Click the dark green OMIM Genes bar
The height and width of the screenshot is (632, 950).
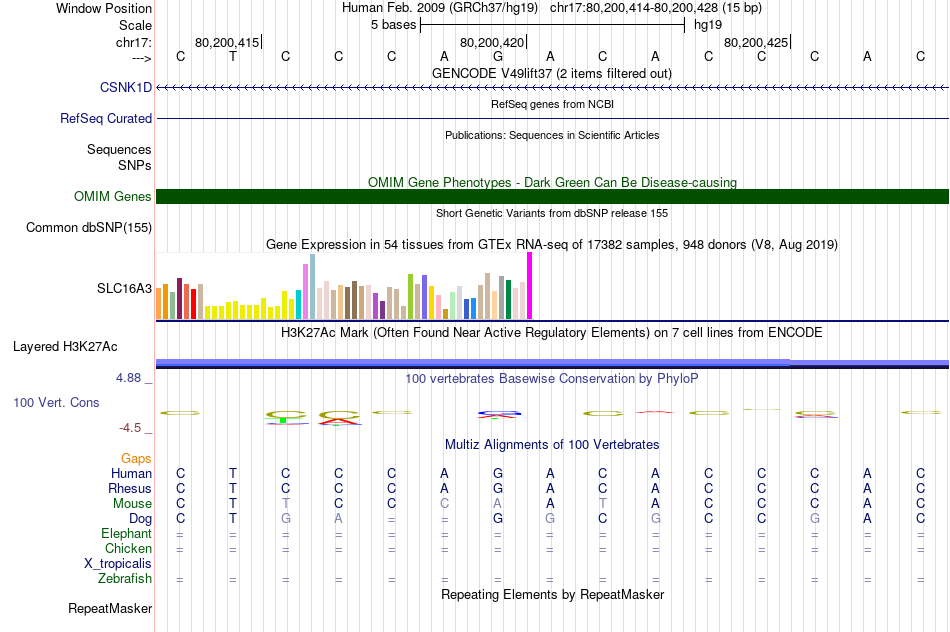pos(552,196)
